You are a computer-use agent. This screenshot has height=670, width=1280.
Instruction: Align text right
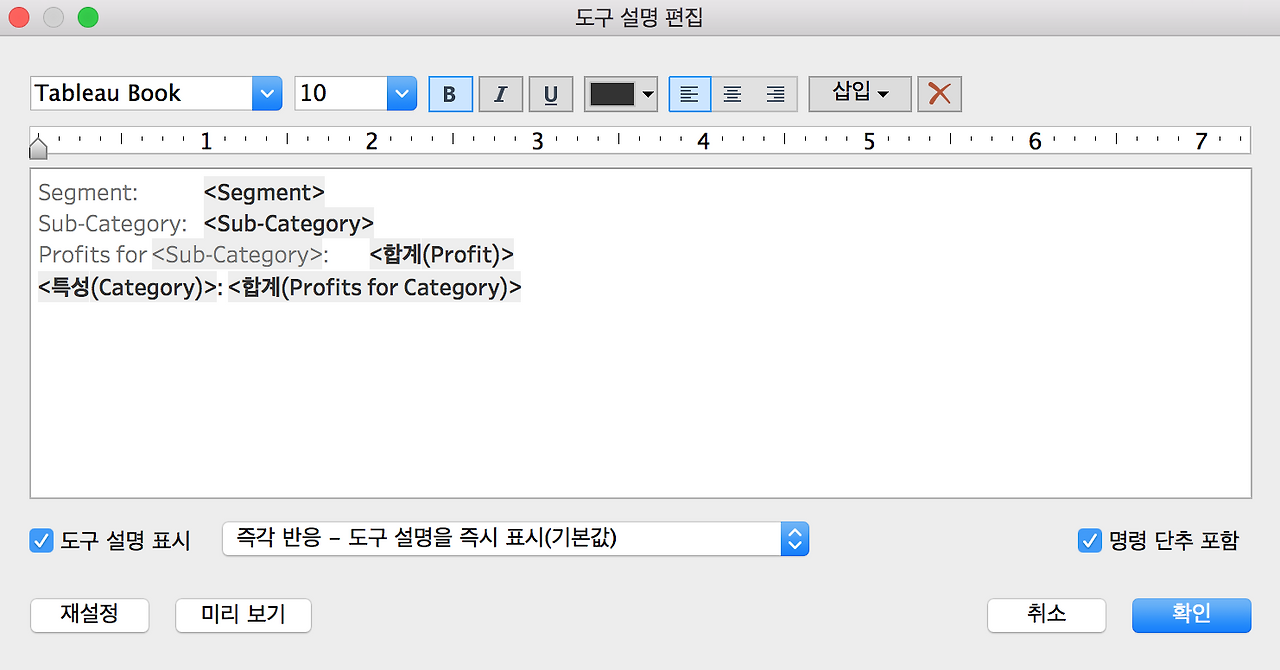coord(776,94)
